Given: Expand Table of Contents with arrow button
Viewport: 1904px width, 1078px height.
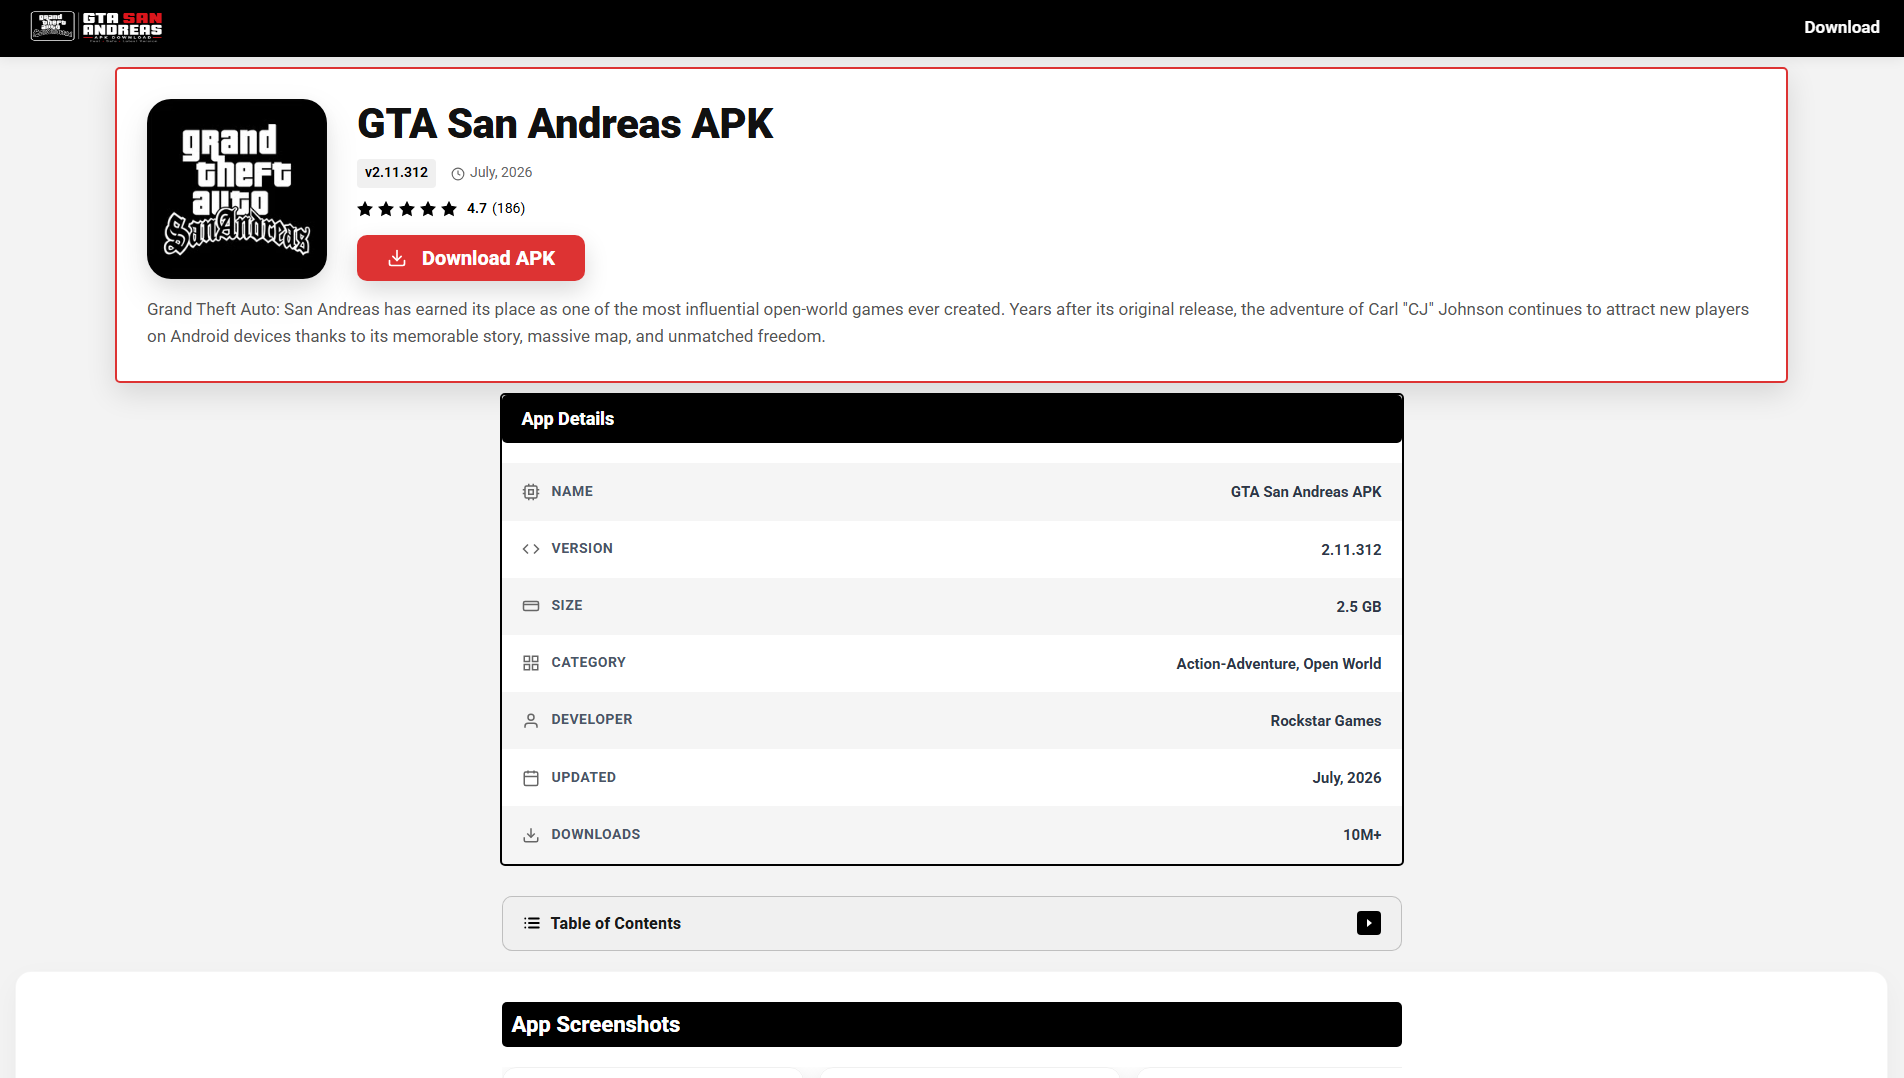Looking at the screenshot, I should (x=1369, y=923).
